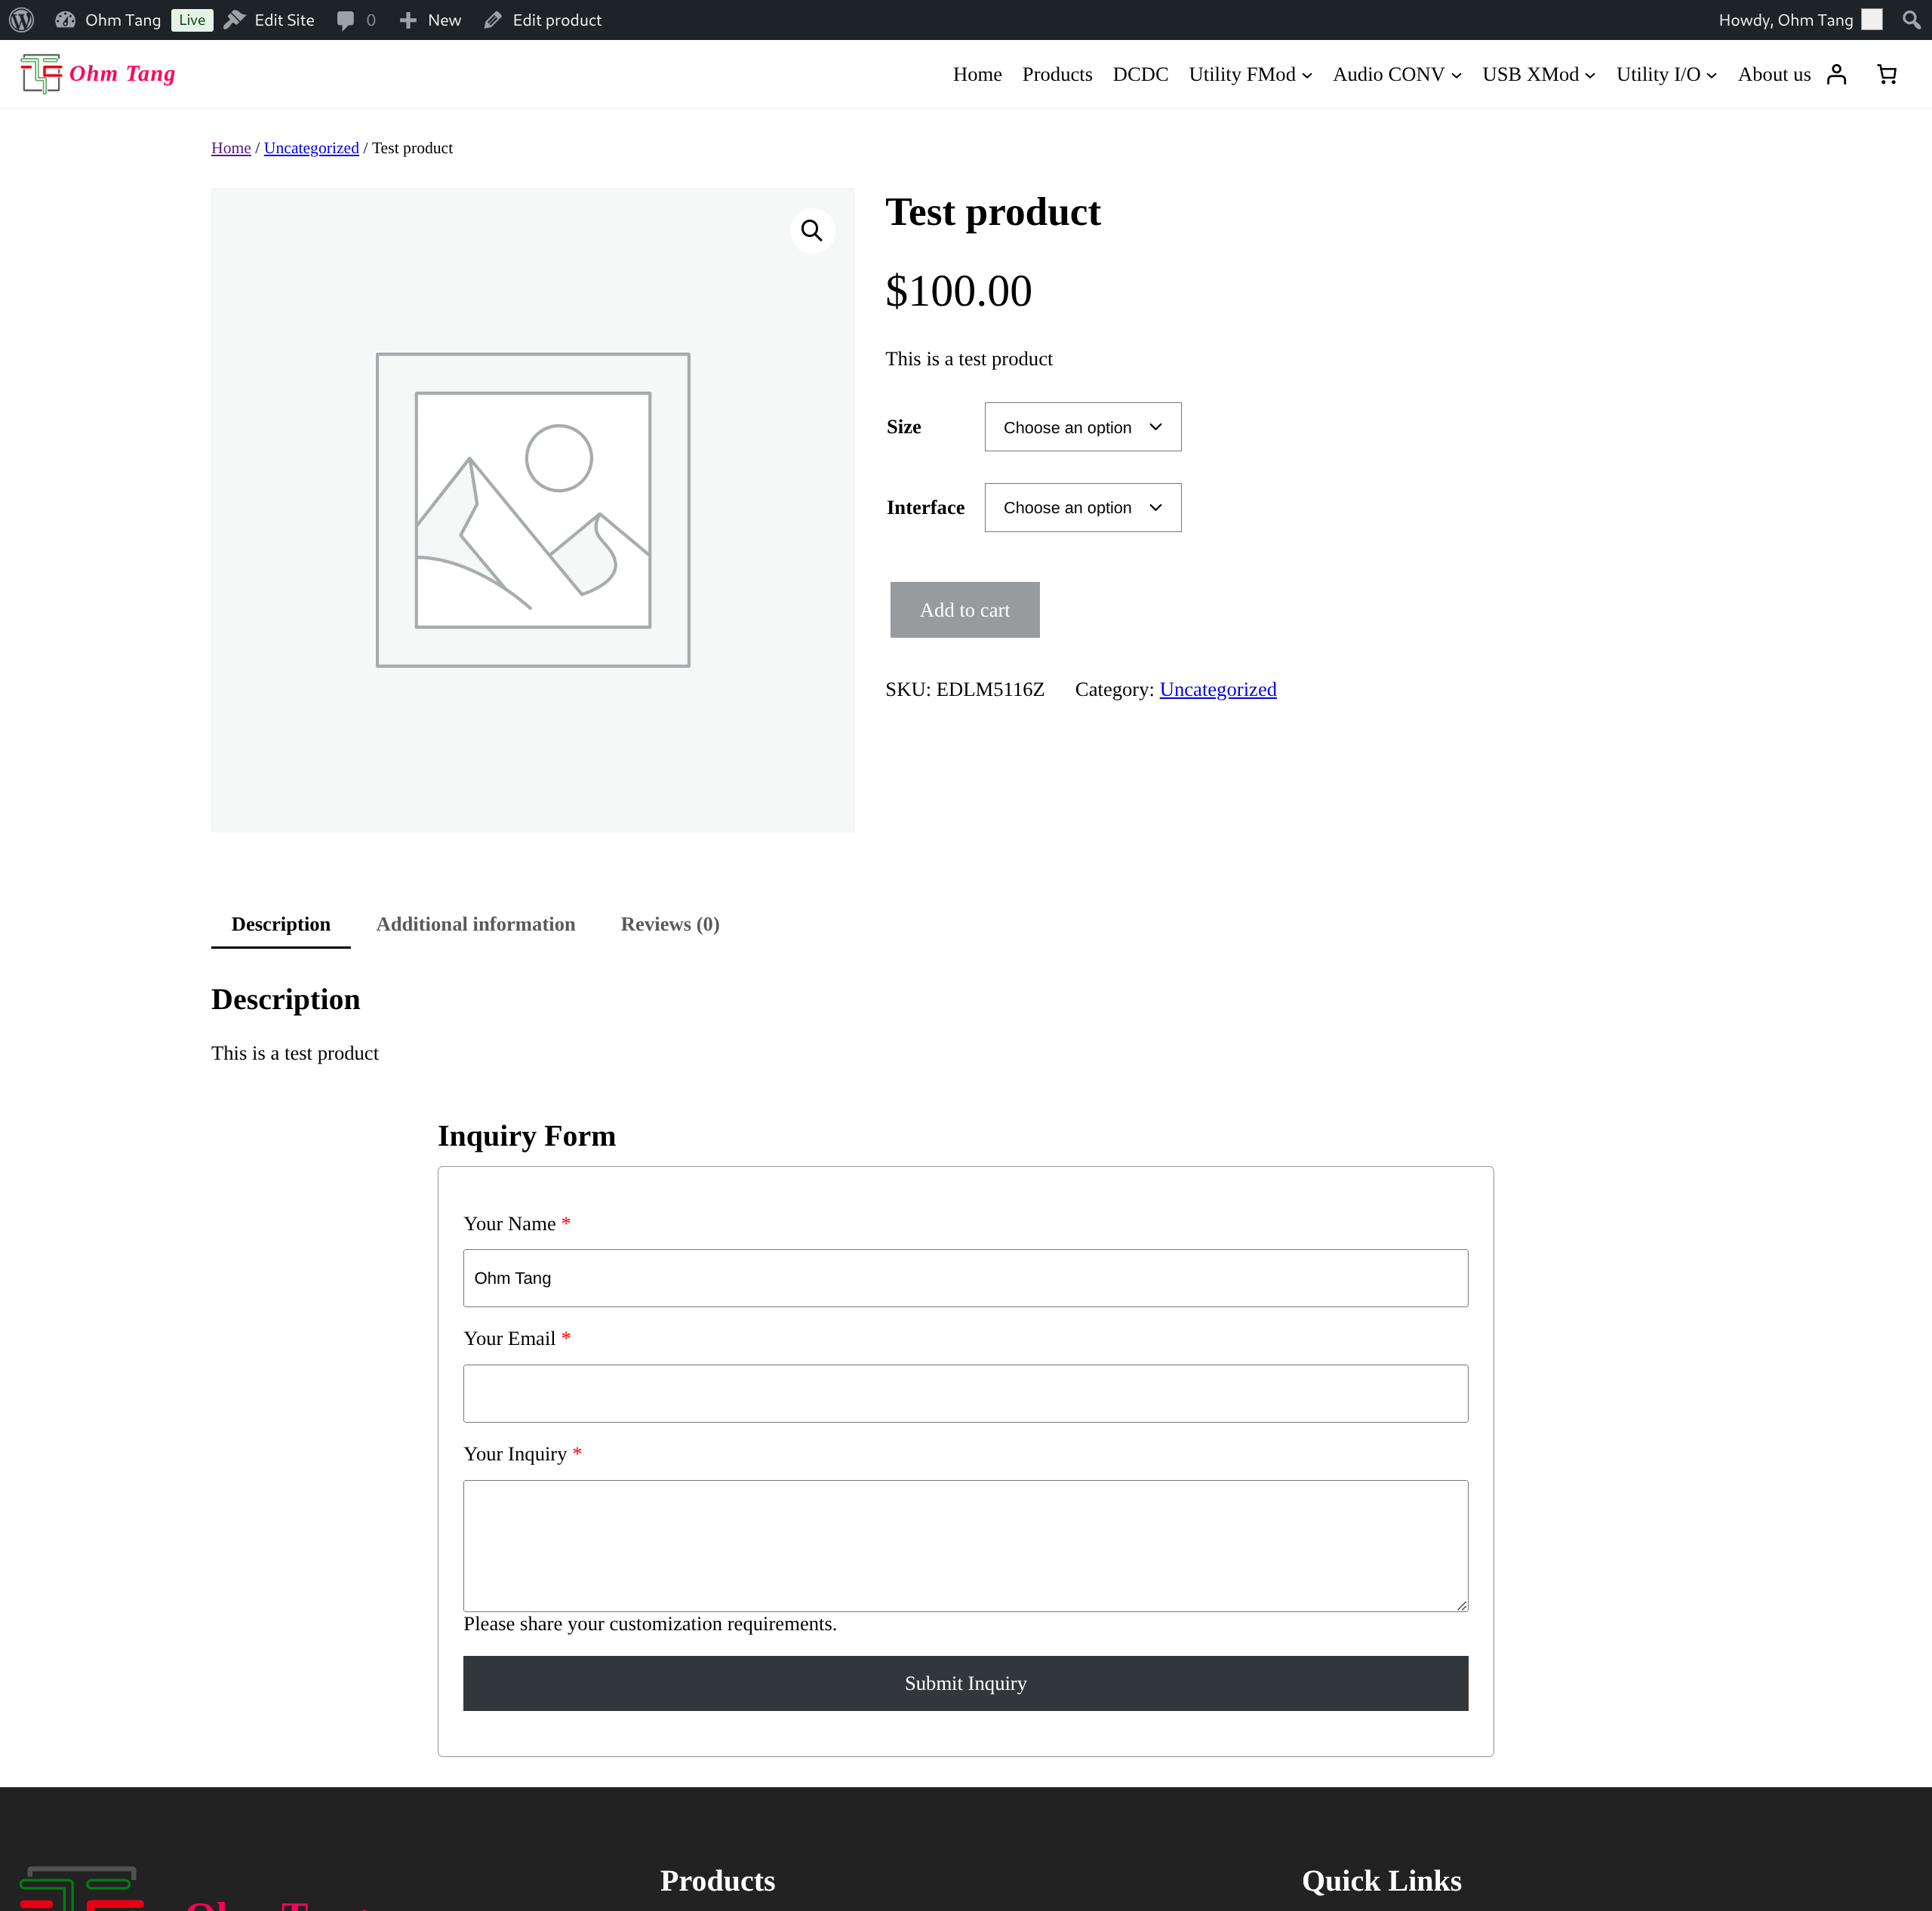
Task: Click the account user icon in the header
Action: point(1836,73)
